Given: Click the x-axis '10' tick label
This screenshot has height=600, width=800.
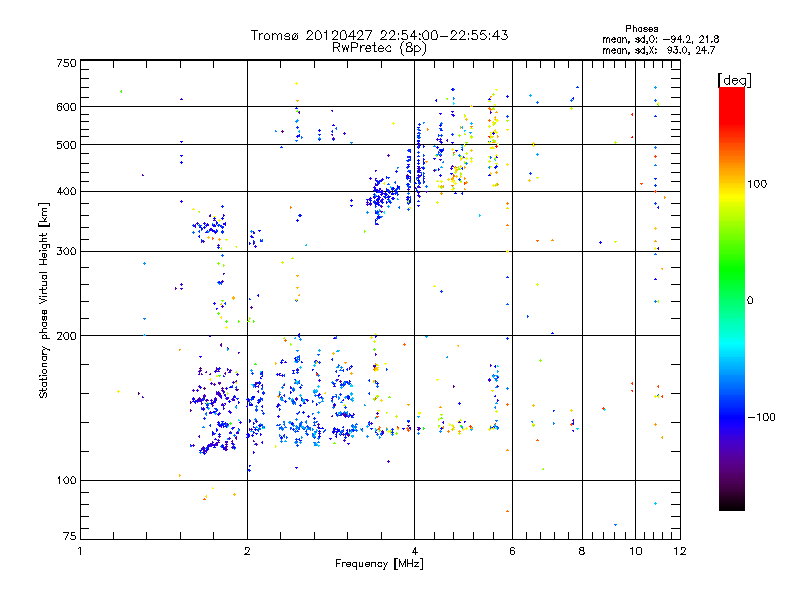Looking at the screenshot, I should coord(636,551).
